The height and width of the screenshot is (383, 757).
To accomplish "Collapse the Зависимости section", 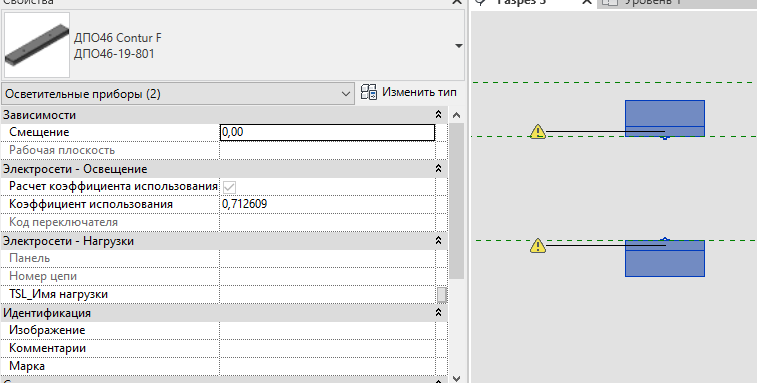I will (438, 114).
